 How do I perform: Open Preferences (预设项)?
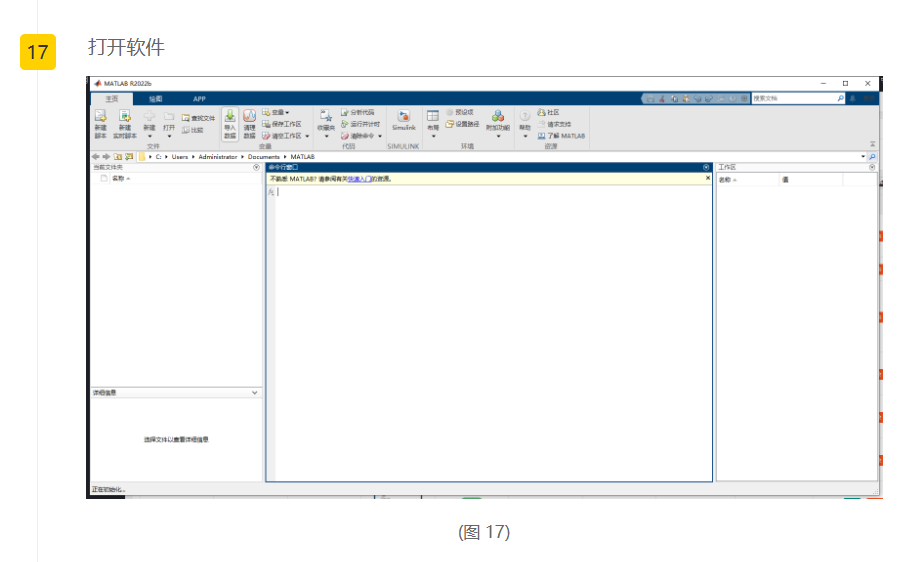point(460,112)
